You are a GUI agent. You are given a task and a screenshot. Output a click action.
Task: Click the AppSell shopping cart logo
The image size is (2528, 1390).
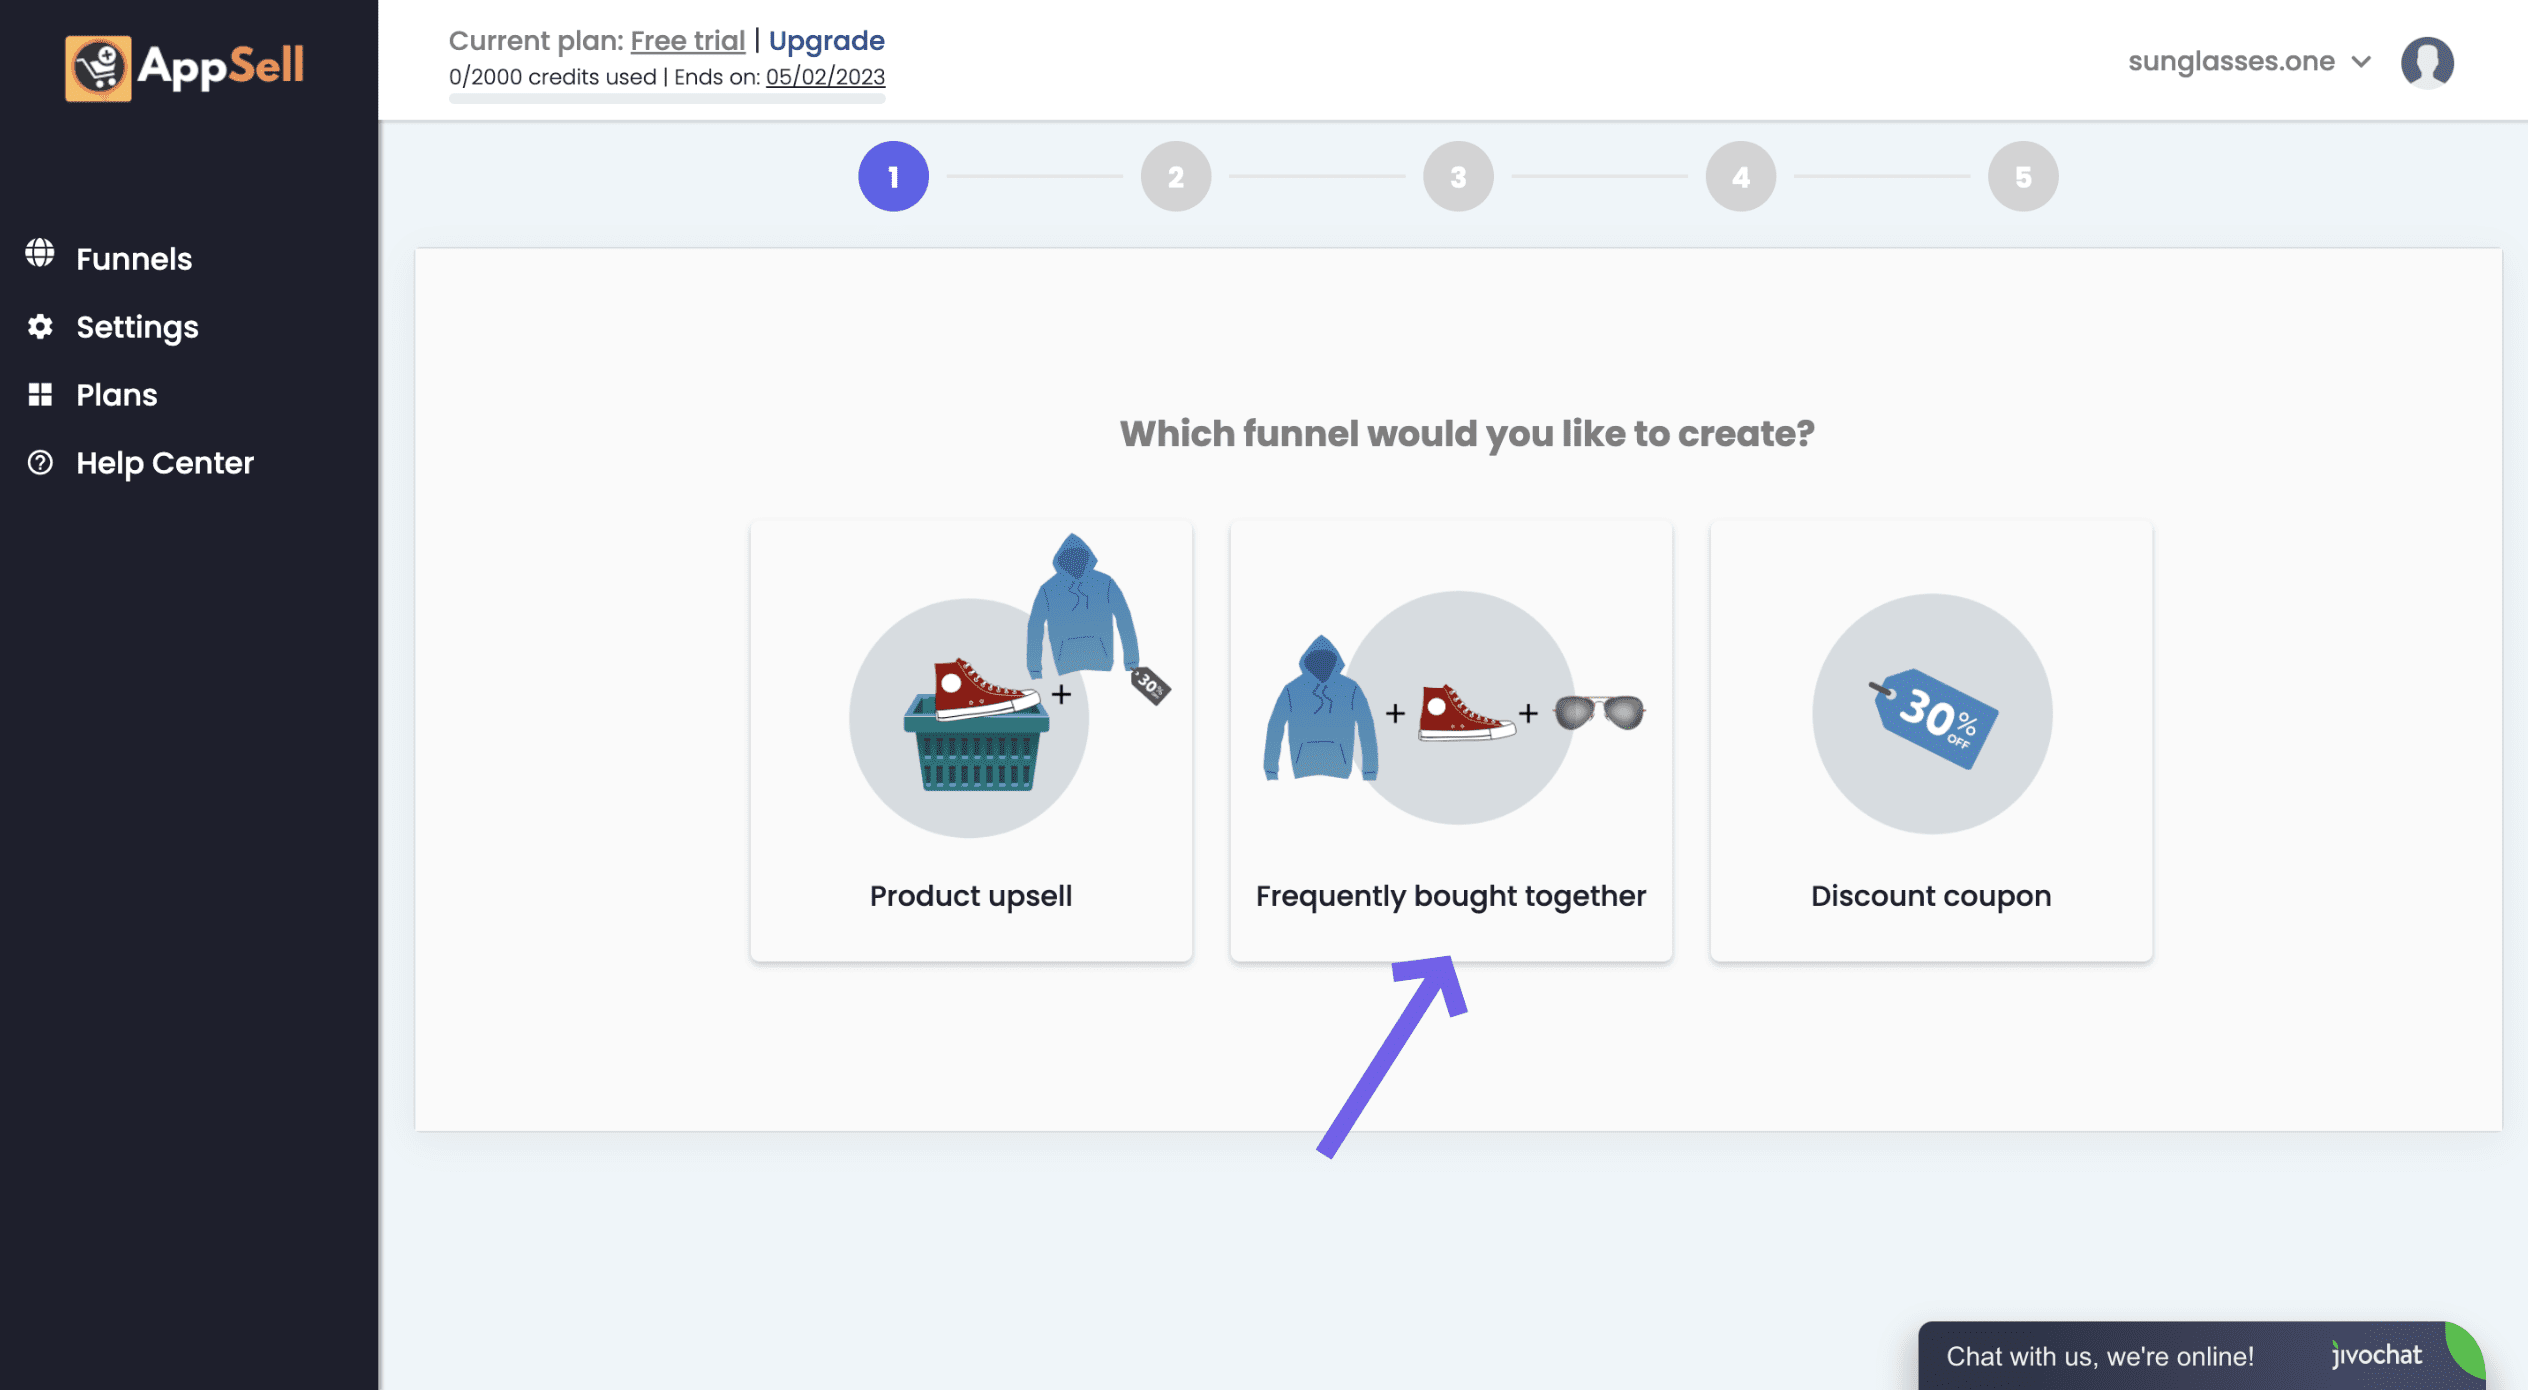[98, 68]
